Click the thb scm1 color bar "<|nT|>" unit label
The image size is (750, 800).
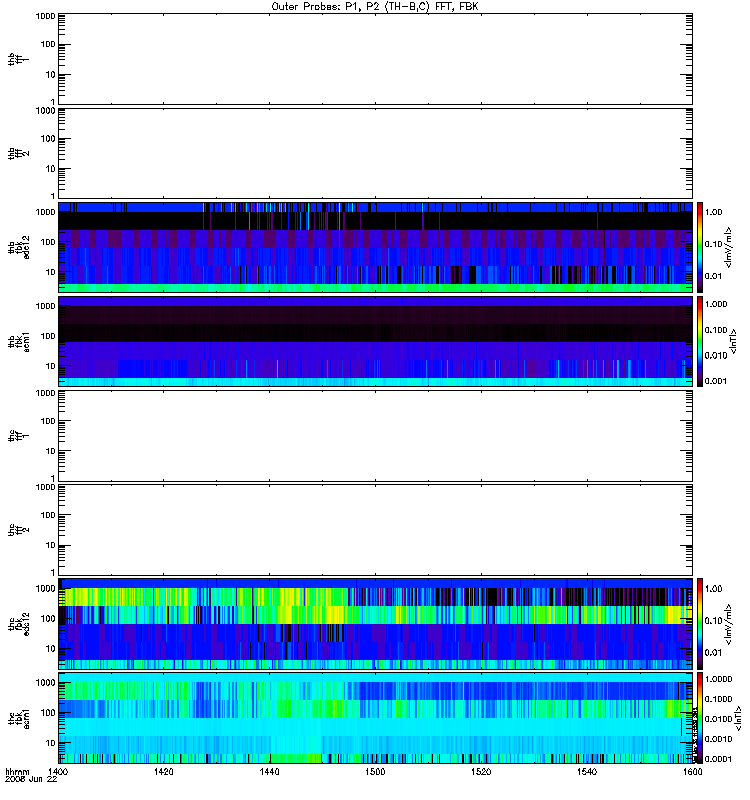tap(734, 341)
